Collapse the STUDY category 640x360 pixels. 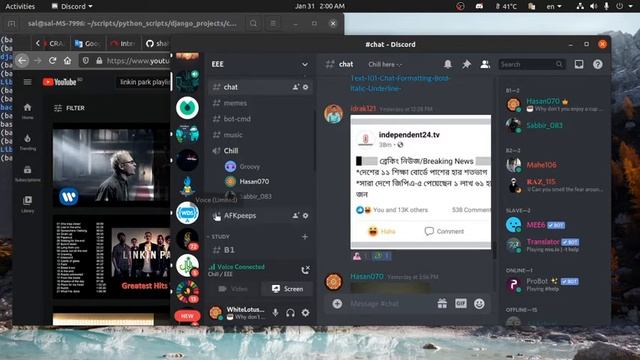click(x=220, y=237)
